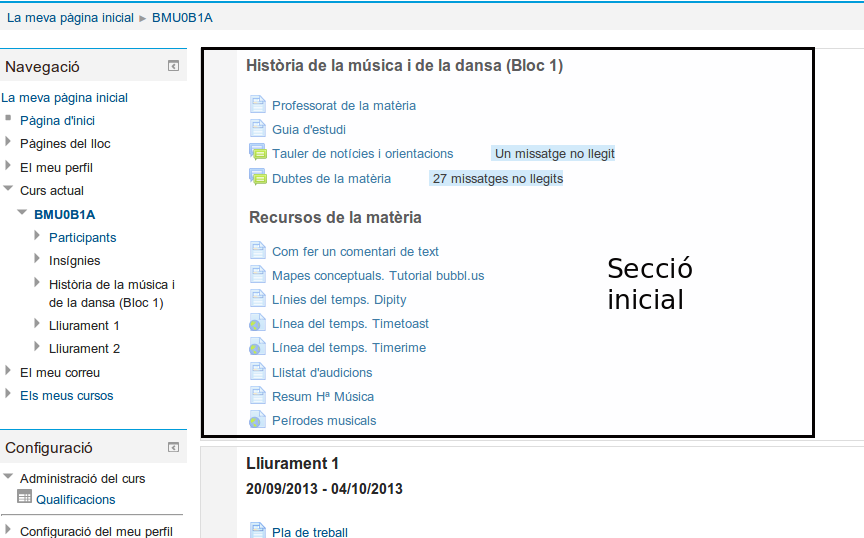Click the forum icon beside Dubtes de la matèria
The height and width of the screenshot is (538, 864).
tap(257, 178)
